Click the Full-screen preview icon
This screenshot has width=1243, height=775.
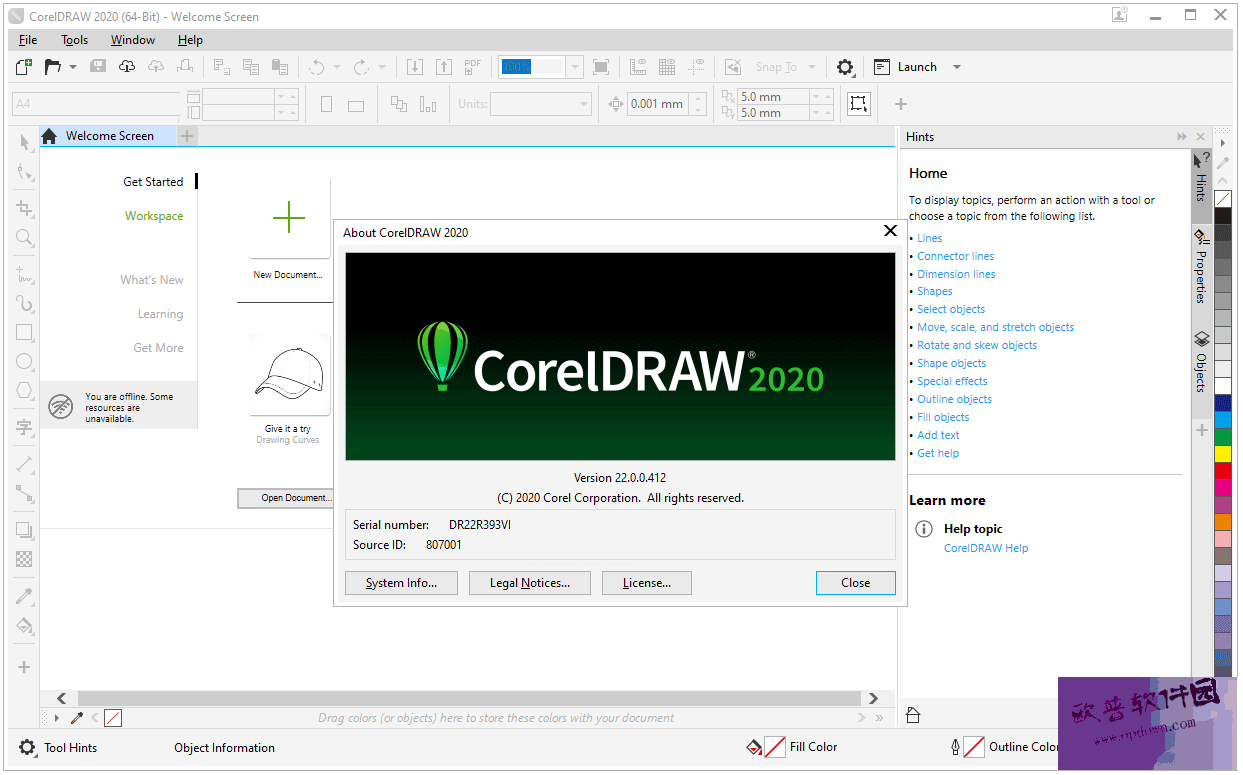click(x=601, y=67)
